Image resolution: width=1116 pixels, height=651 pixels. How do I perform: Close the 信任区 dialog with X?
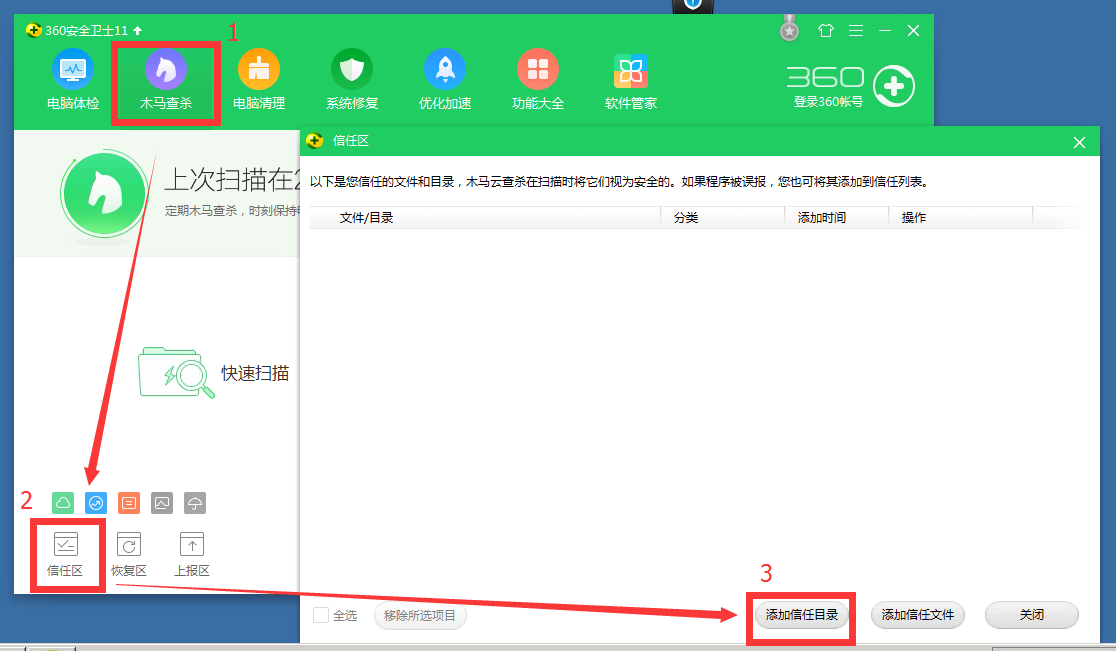pos(1079,142)
